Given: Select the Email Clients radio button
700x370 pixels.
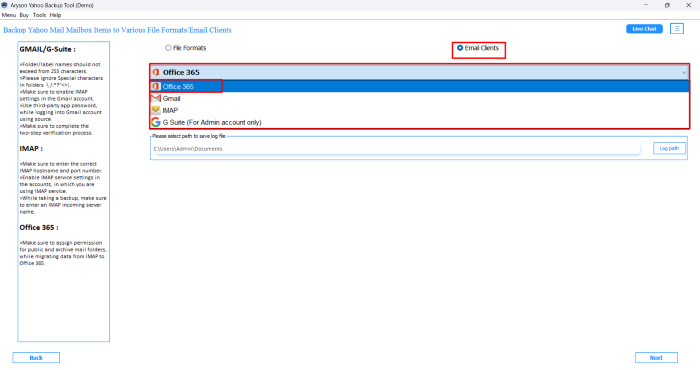Looking at the screenshot, I should coord(460,48).
